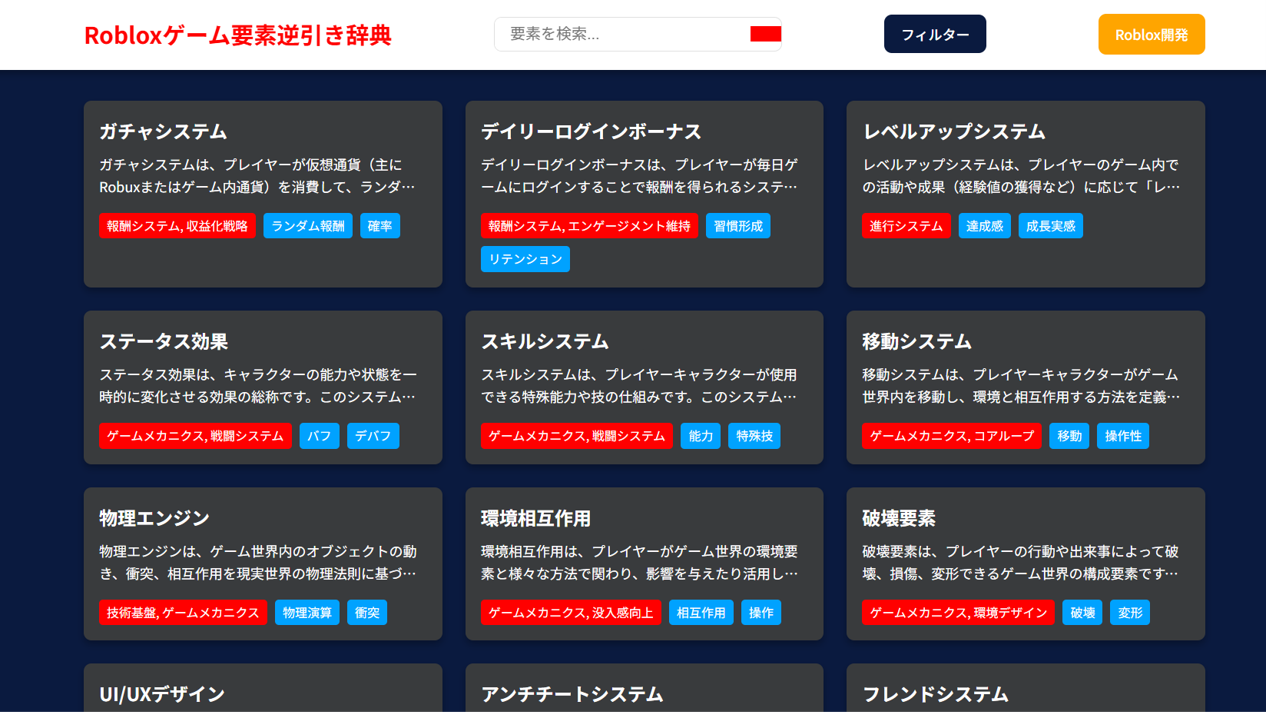Select the 特殊技 tag
This screenshot has width=1266, height=712.
pyautogui.click(x=754, y=436)
